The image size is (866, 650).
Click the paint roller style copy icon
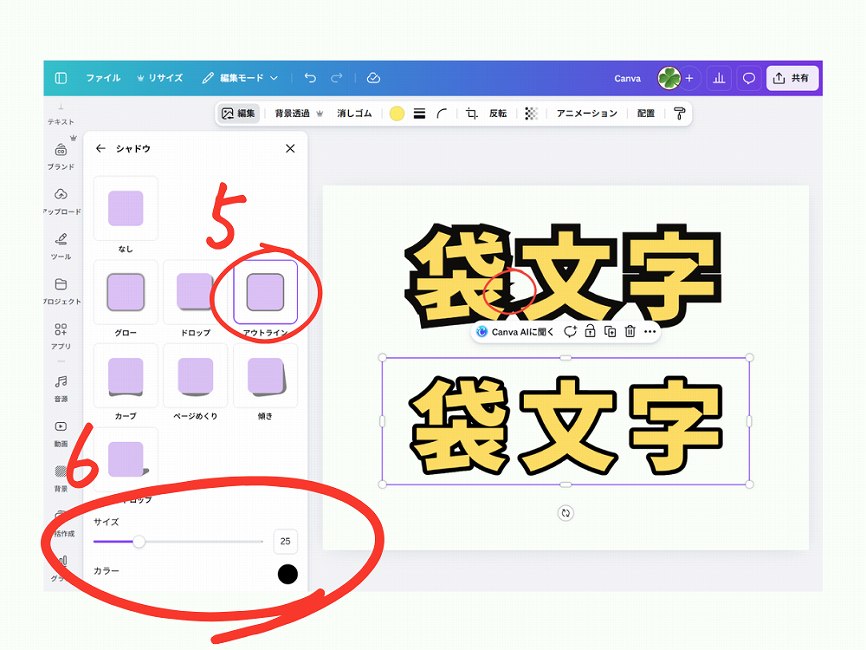tap(680, 114)
